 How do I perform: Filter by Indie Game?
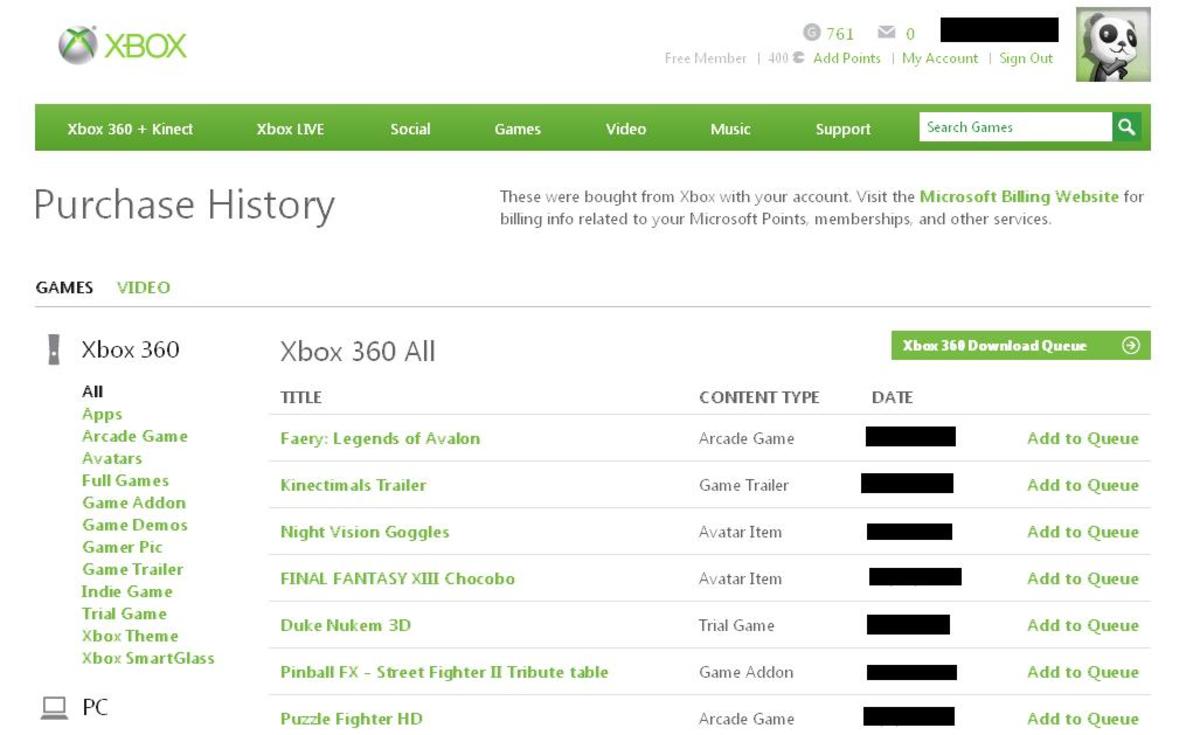[127, 591]
